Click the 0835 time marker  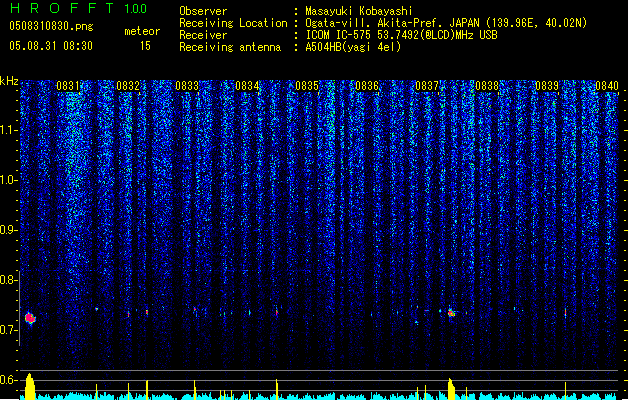307,86
